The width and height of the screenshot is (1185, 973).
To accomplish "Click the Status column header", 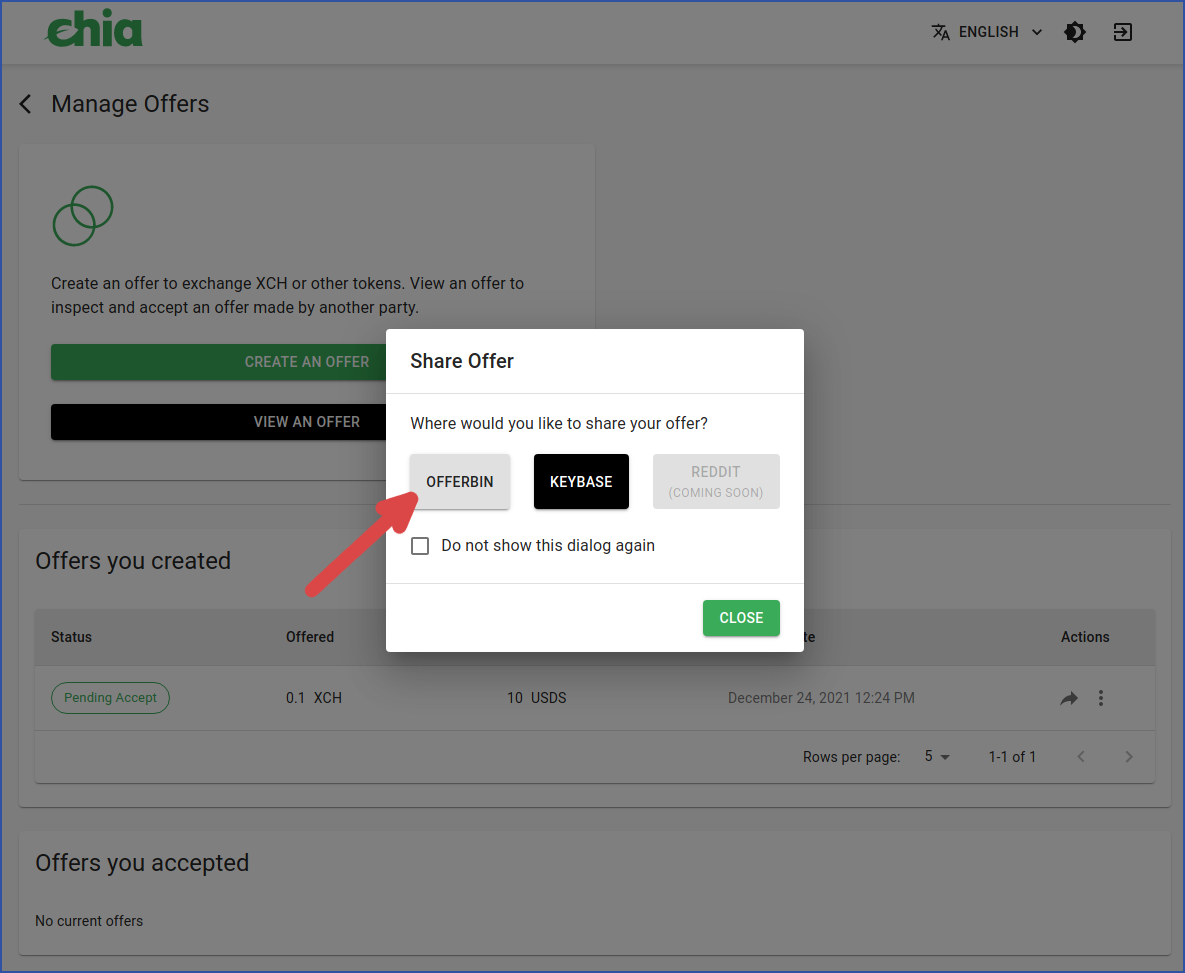I will [71, 637].
